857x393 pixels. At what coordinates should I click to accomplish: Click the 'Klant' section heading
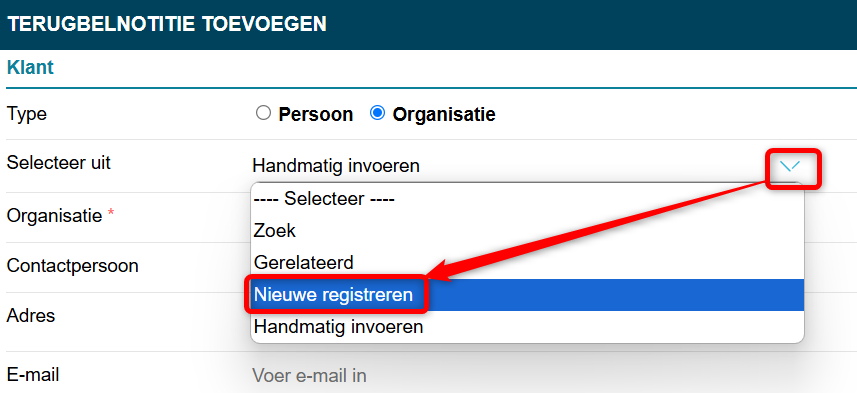click(30, 68)
